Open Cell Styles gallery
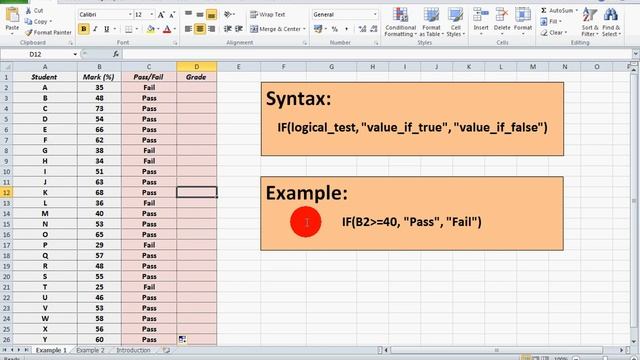 click(455, 22)
